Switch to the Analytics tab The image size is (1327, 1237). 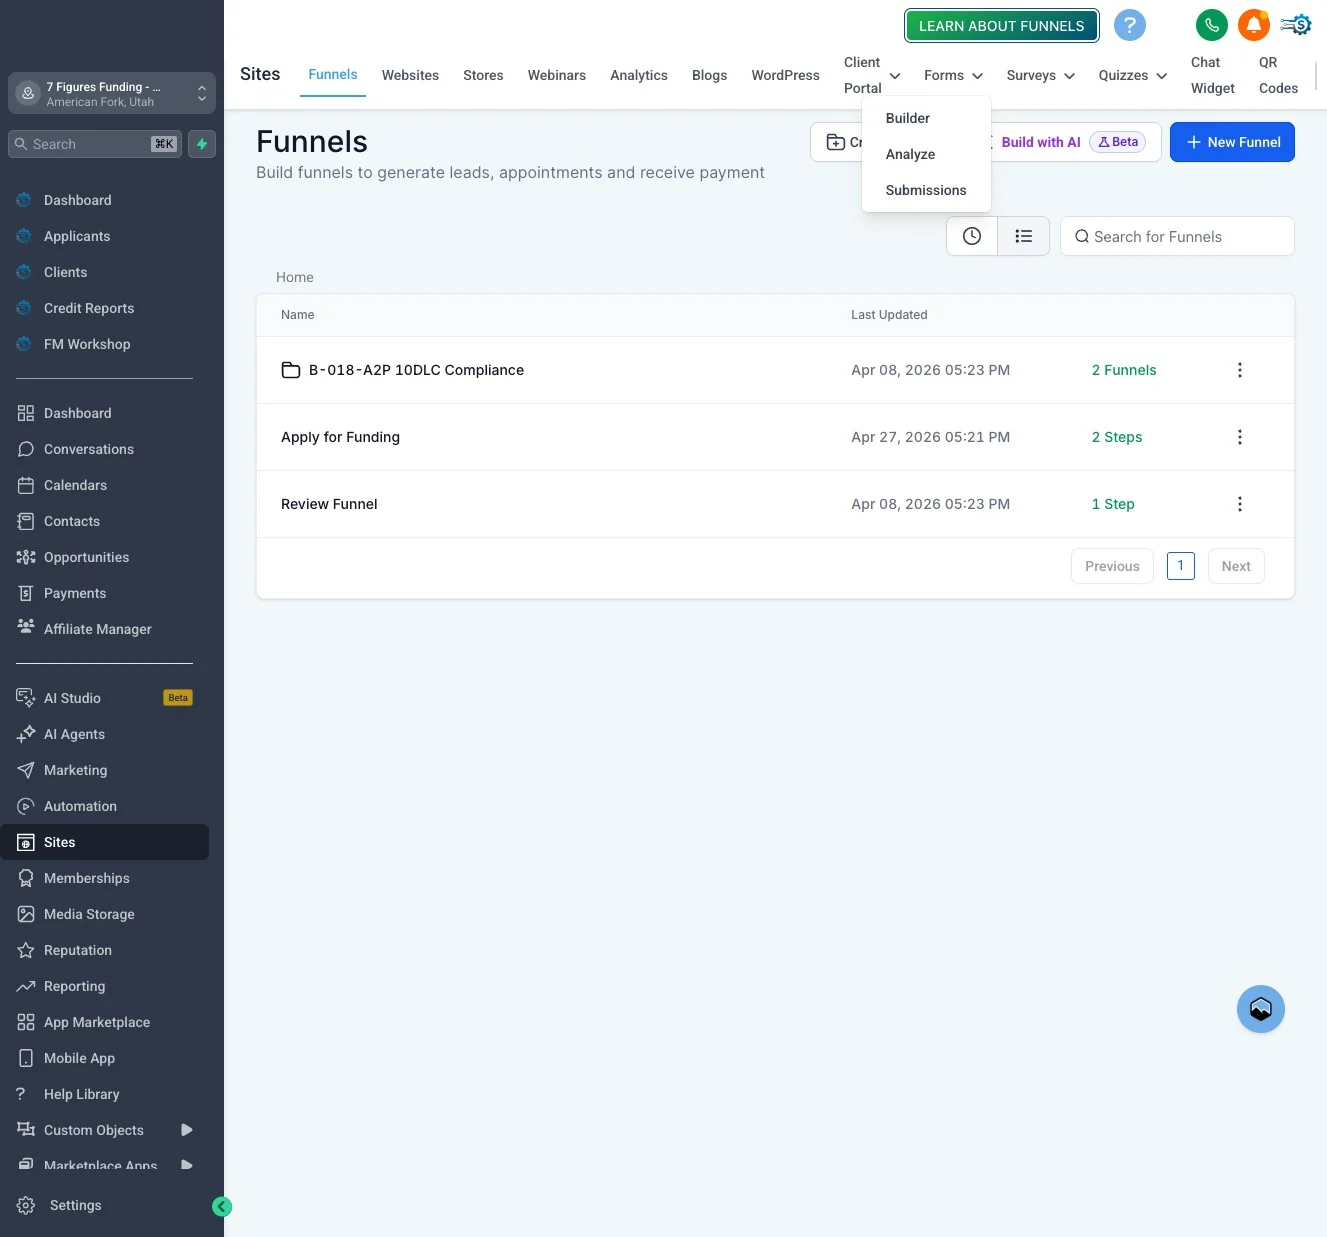(639, 75)
